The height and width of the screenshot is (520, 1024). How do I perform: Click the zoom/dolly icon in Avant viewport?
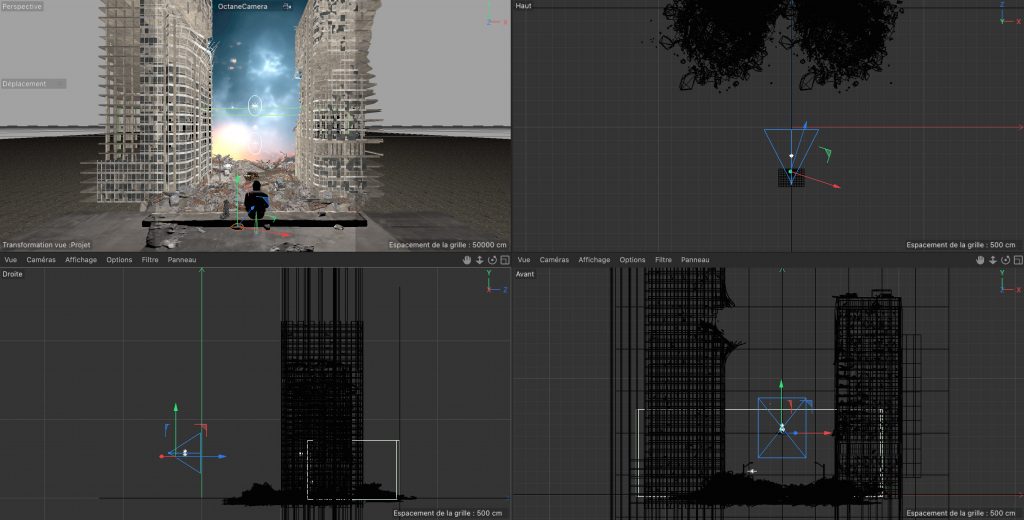pos(992,260)
